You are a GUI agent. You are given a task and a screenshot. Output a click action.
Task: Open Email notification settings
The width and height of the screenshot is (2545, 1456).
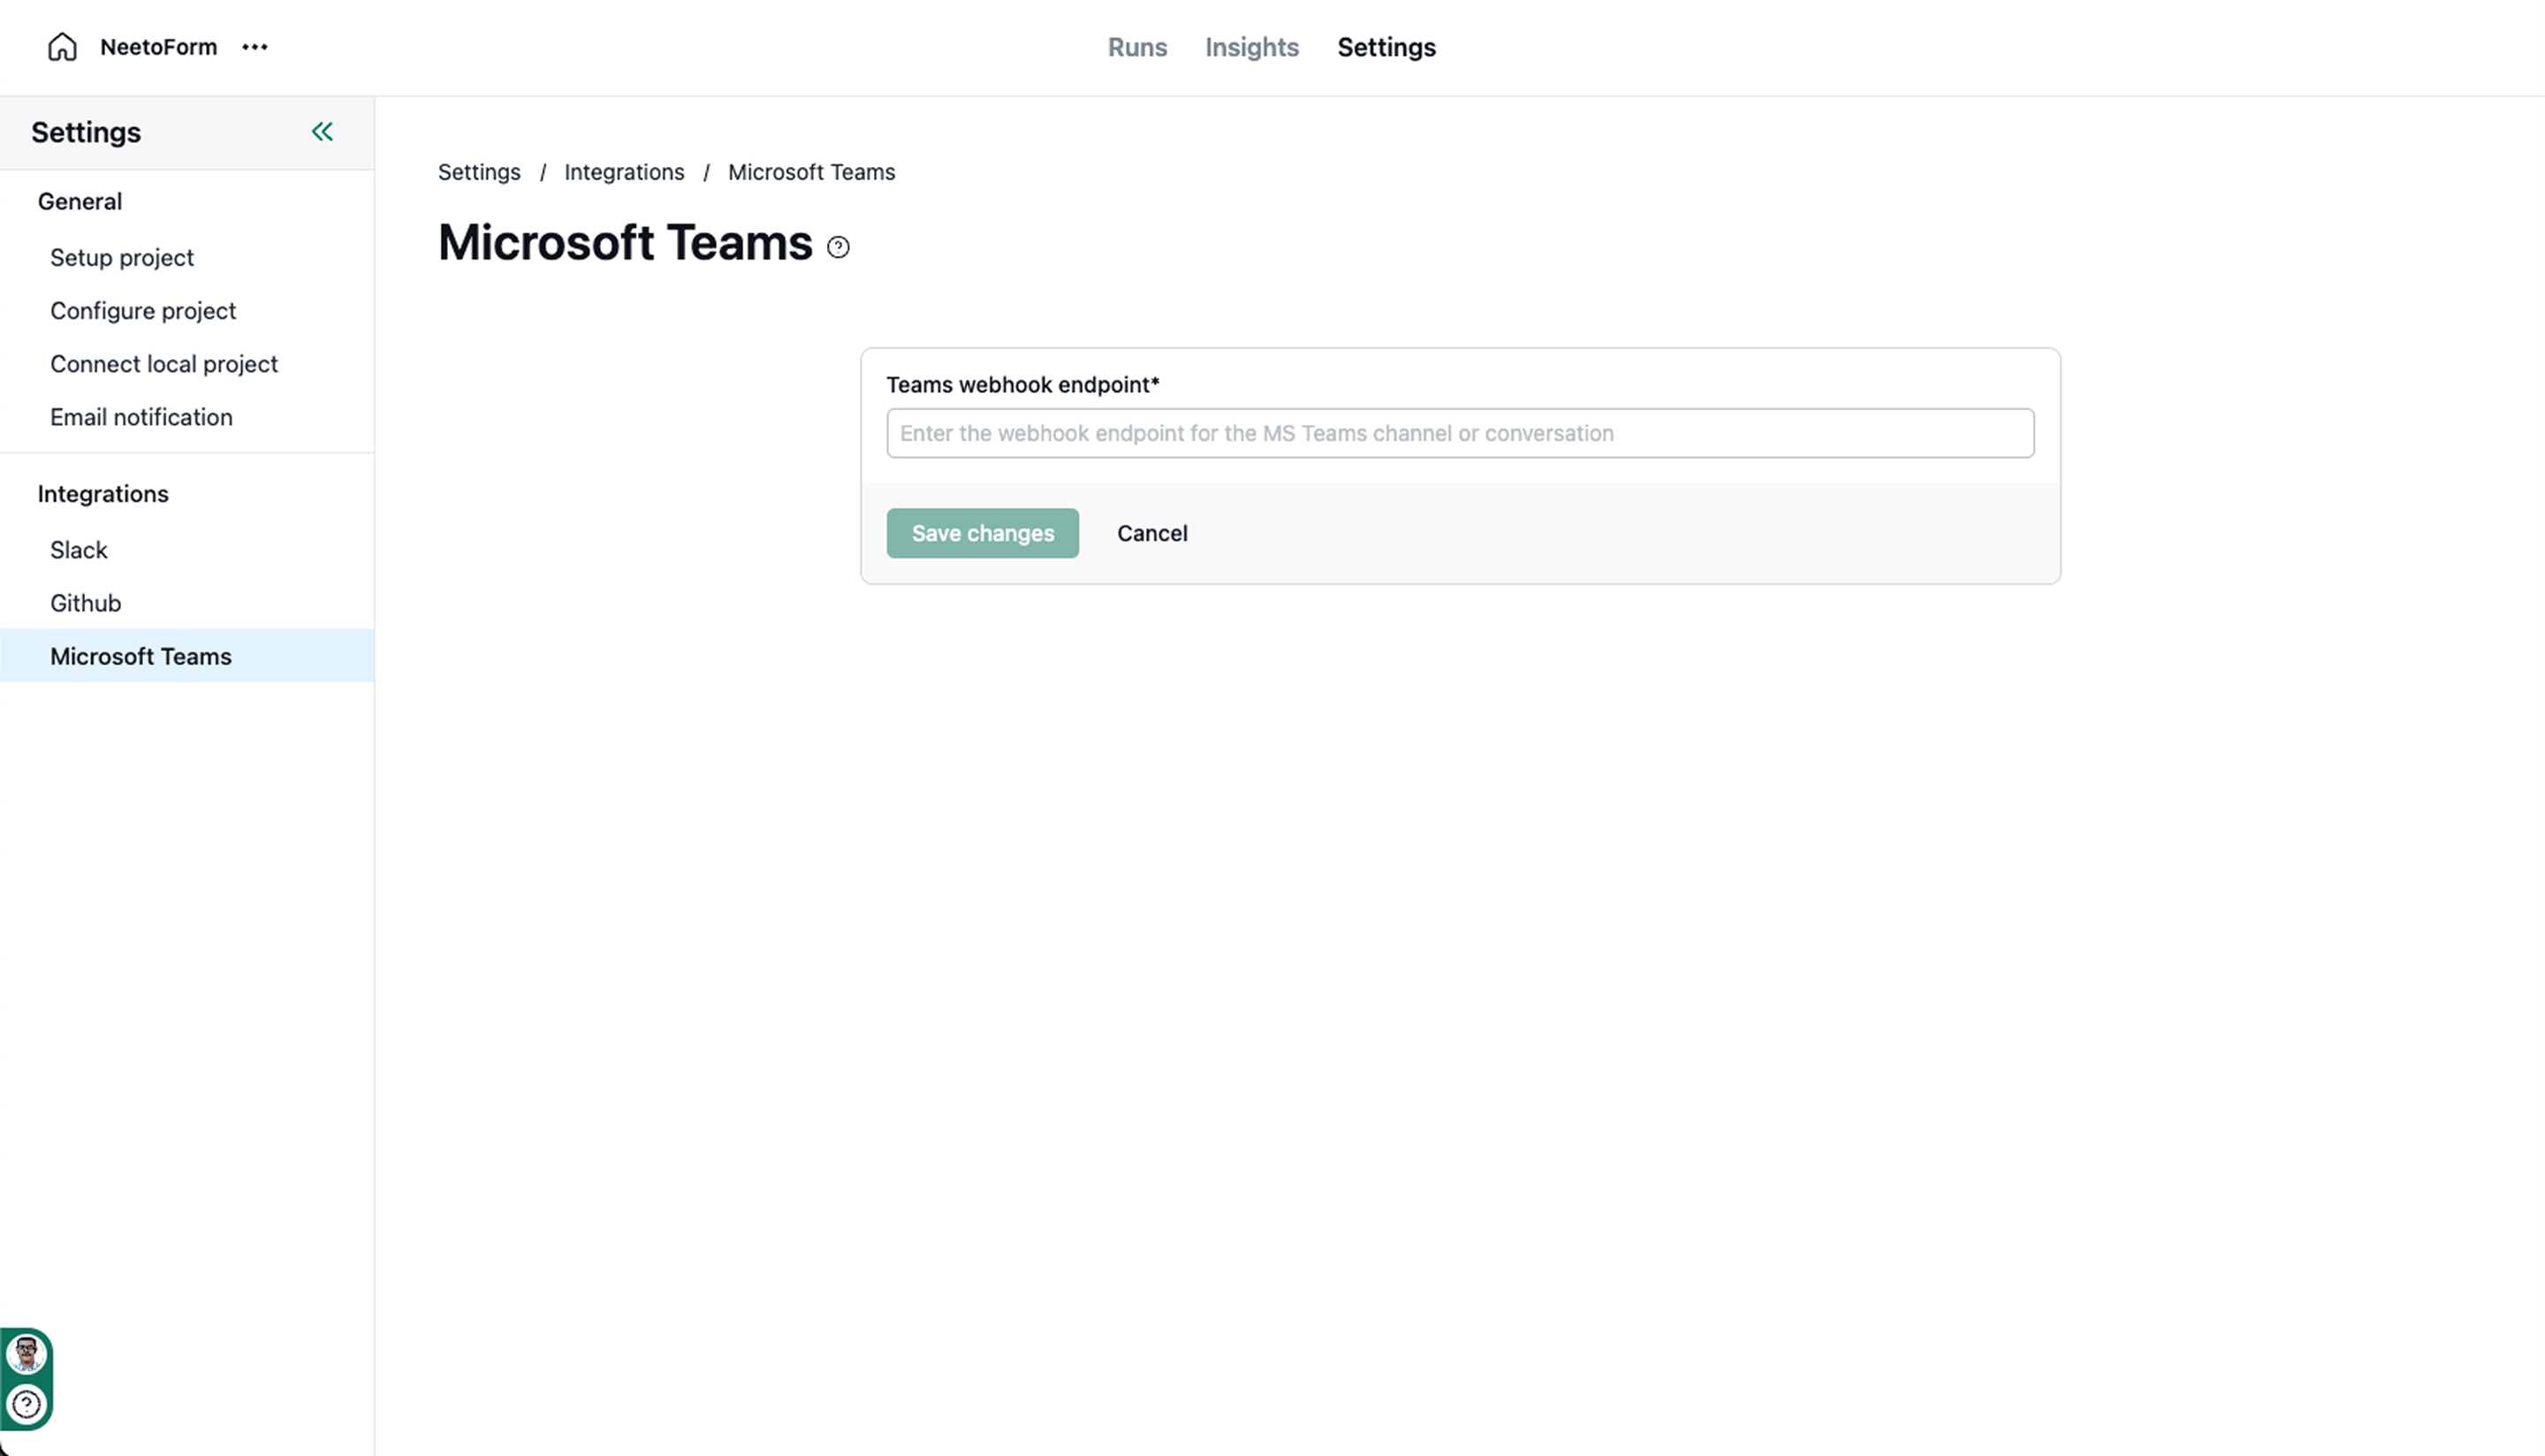point(141,417)
